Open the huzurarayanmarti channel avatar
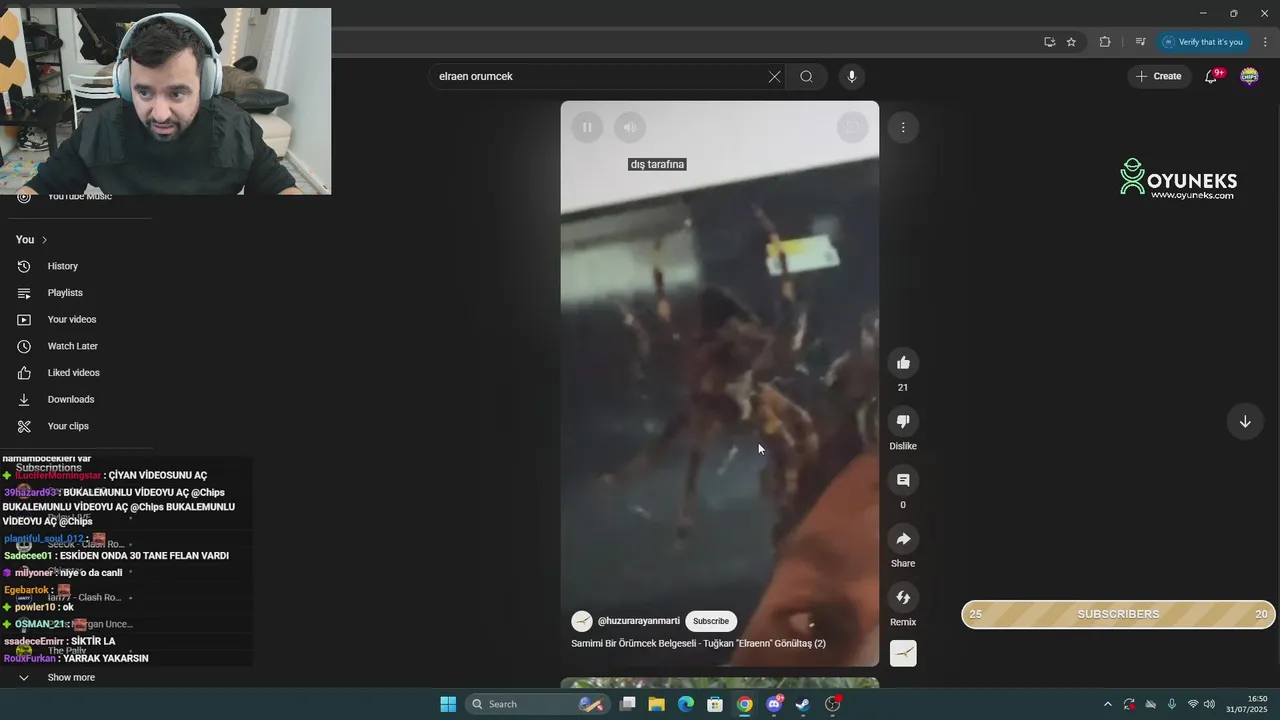Image resolution: width=1280 pixels, height=720 pixels. (x=582, y=621)
